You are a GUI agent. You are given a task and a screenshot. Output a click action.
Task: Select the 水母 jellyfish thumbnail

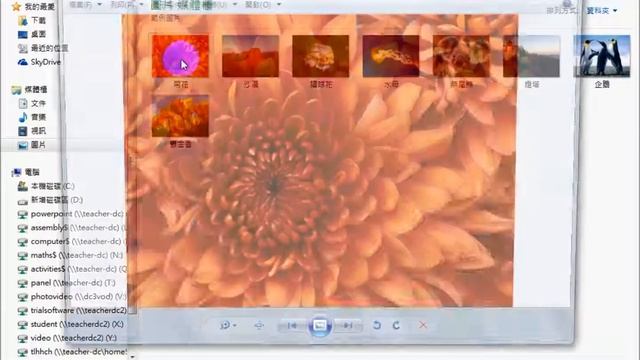(391, 56)
